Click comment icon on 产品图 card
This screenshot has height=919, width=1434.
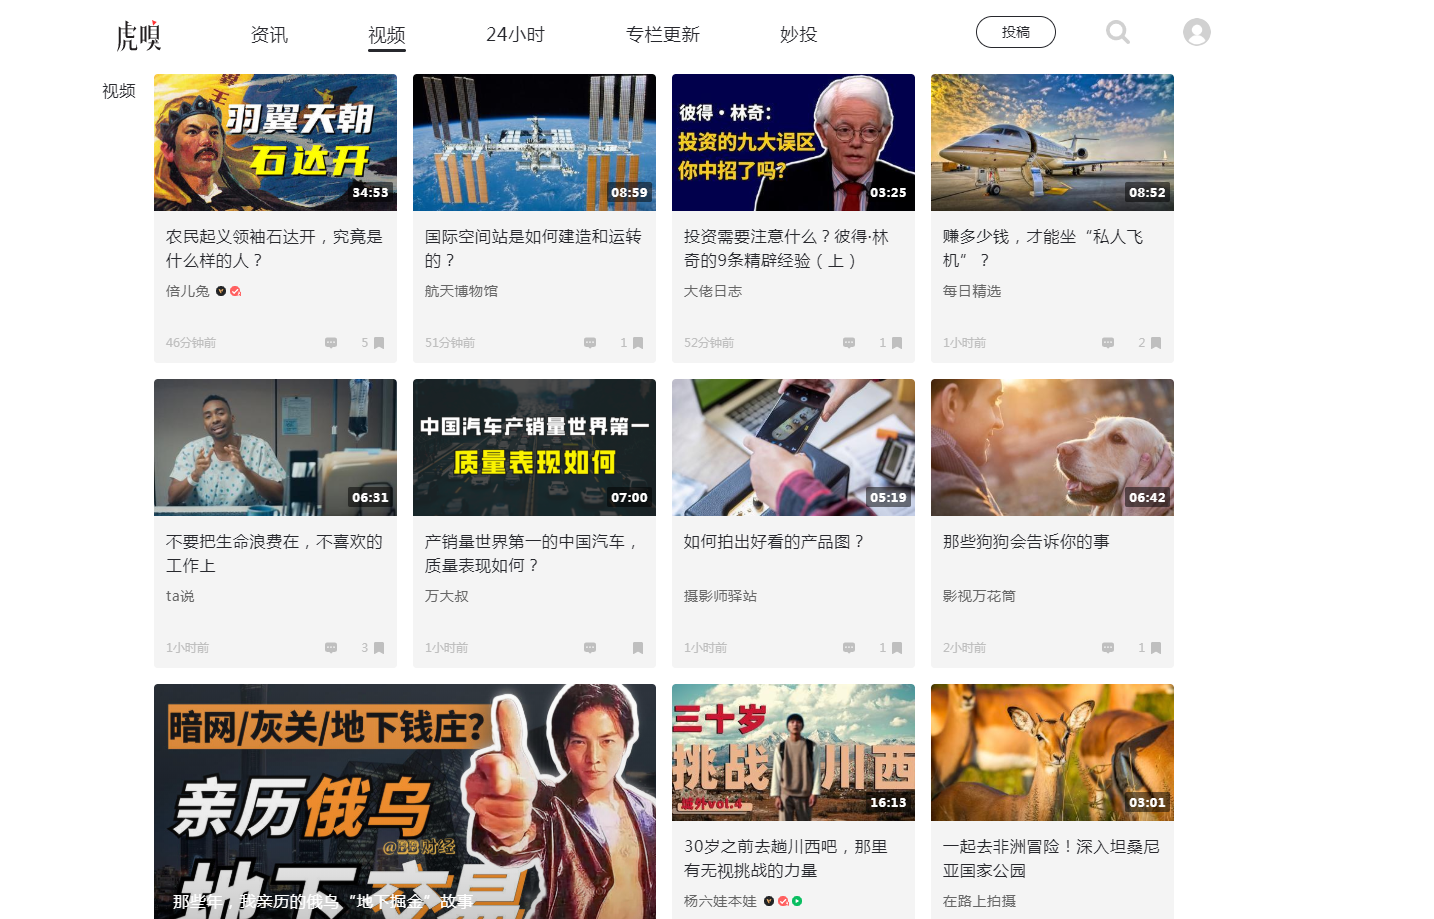click(x=849, y=648)
